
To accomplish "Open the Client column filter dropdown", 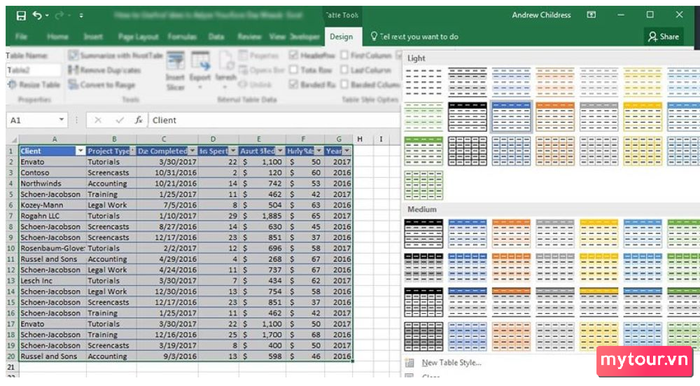I will point(80,151).
